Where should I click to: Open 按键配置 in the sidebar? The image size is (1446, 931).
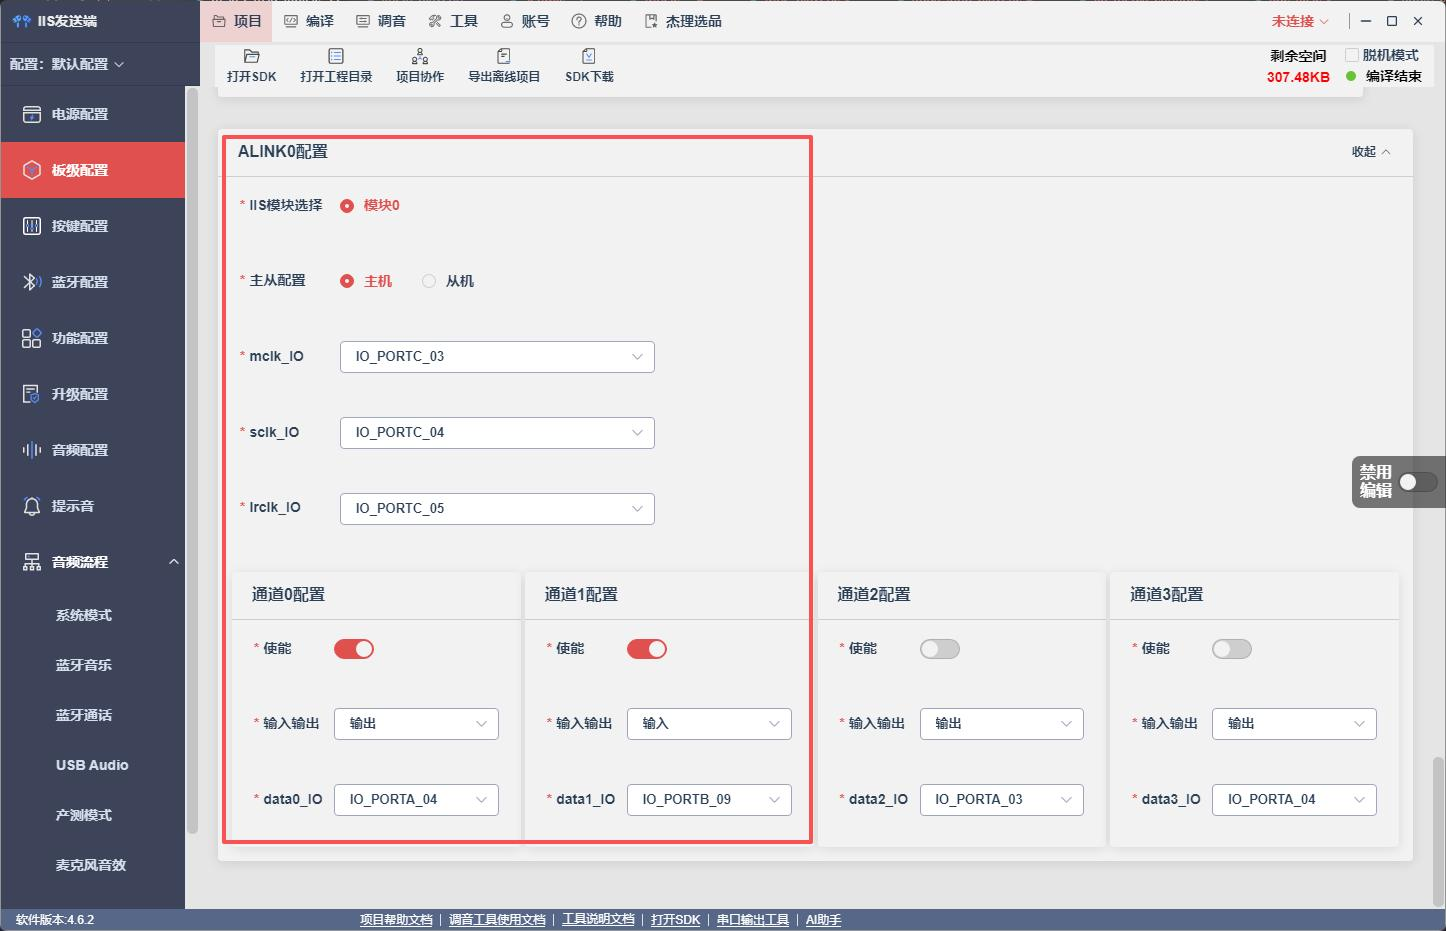click(92, 226)
